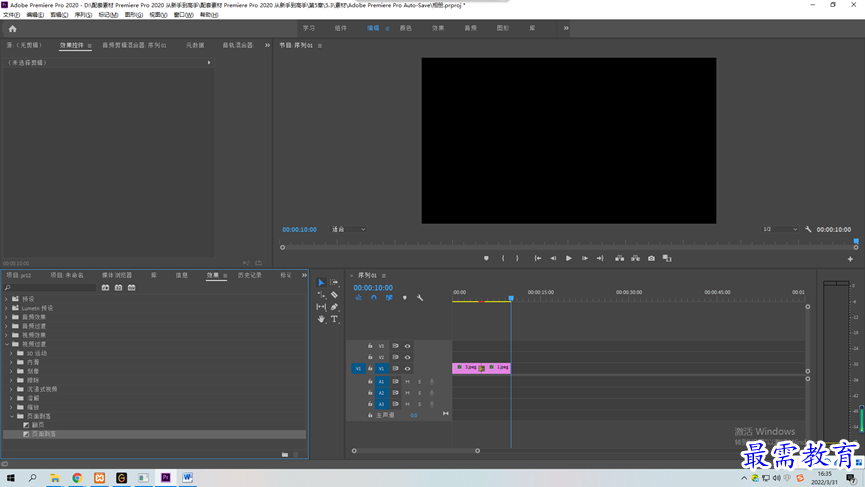Screen dimensions: 865x487
Task: Show more workspaces overflow arrows
Action: pos(566,28)
